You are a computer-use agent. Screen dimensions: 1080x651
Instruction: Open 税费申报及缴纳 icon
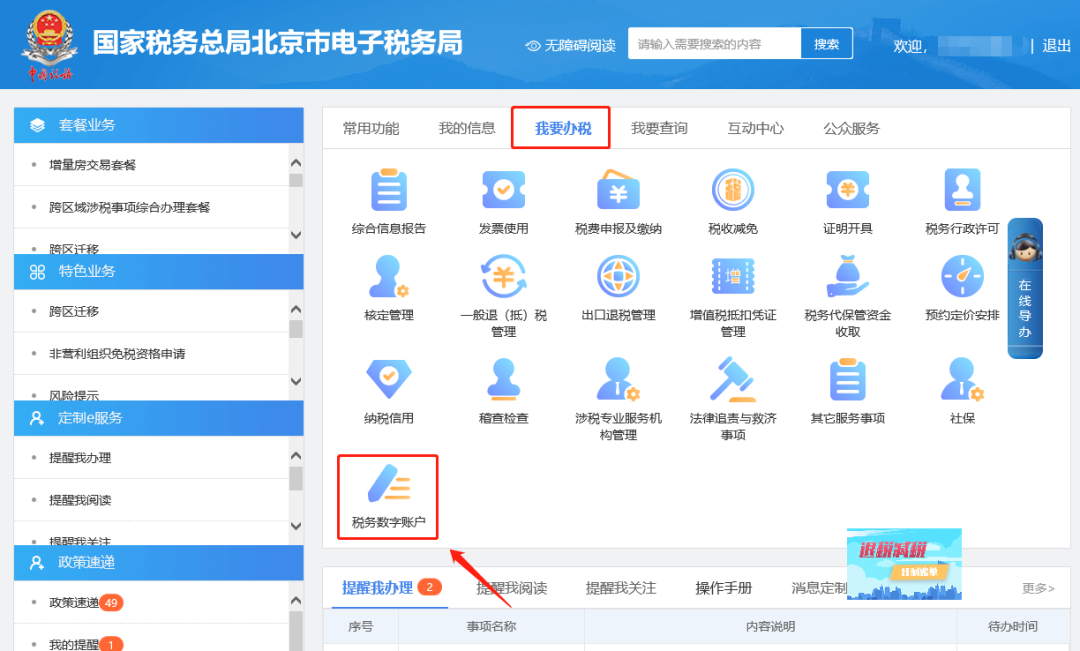[x=618, y=190]
